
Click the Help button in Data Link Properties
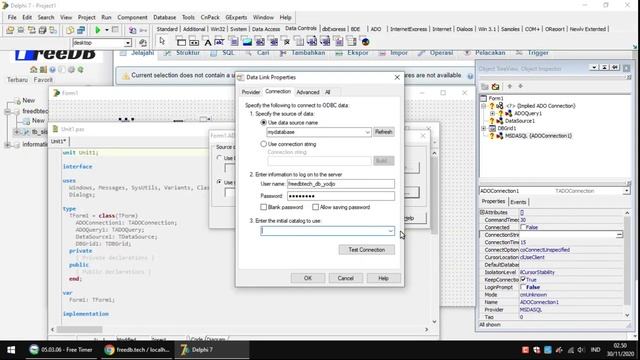click(383, 278)
